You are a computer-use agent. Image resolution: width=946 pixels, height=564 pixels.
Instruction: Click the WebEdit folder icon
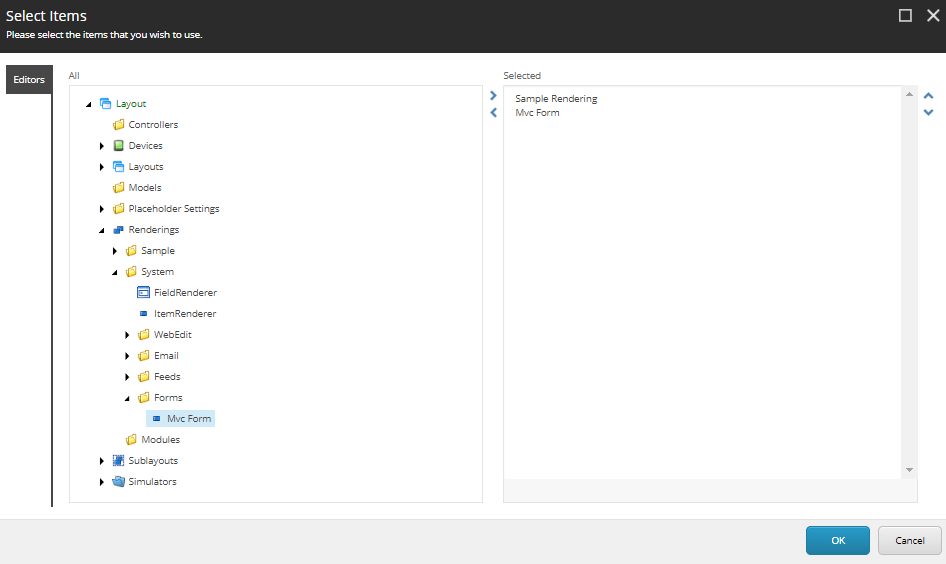(x=144, y=335)
